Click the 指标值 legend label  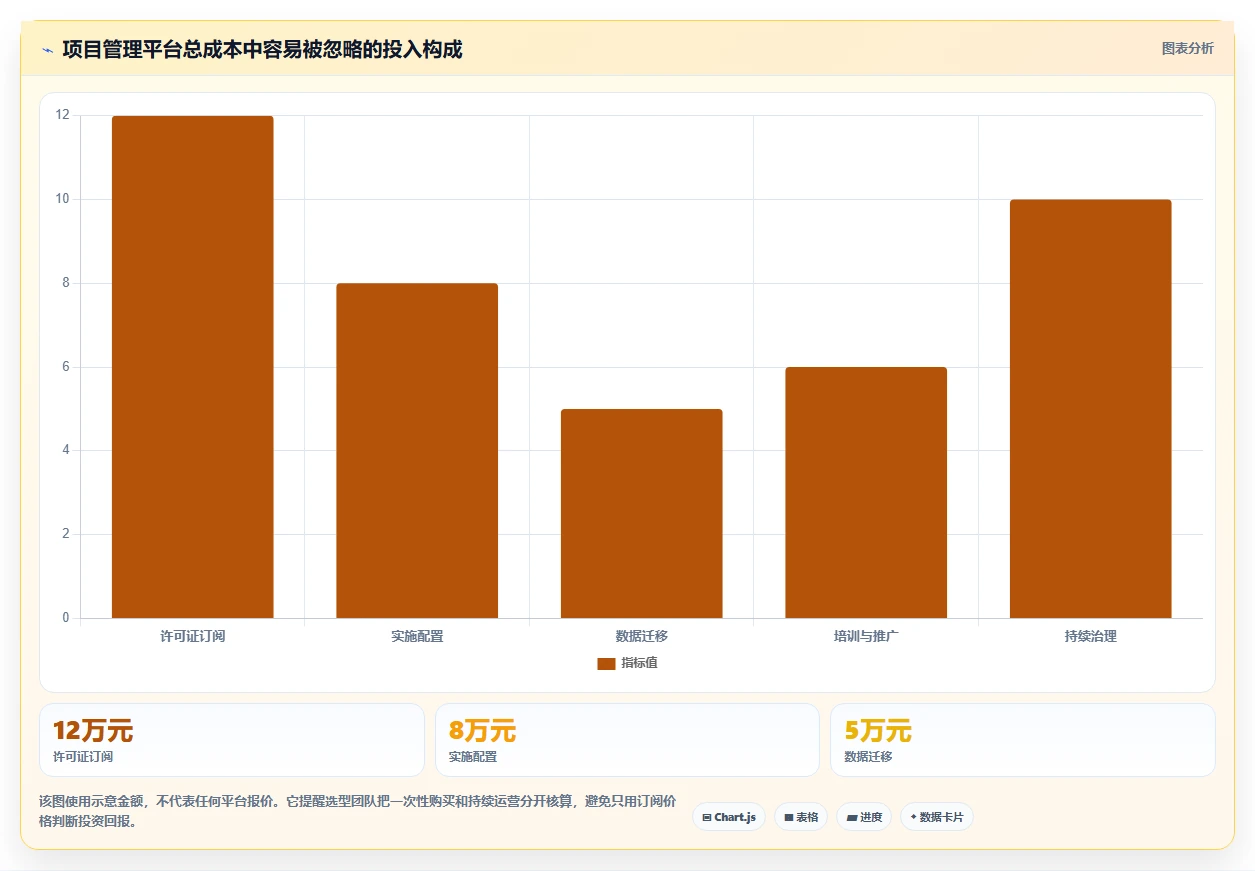[639, 663]
